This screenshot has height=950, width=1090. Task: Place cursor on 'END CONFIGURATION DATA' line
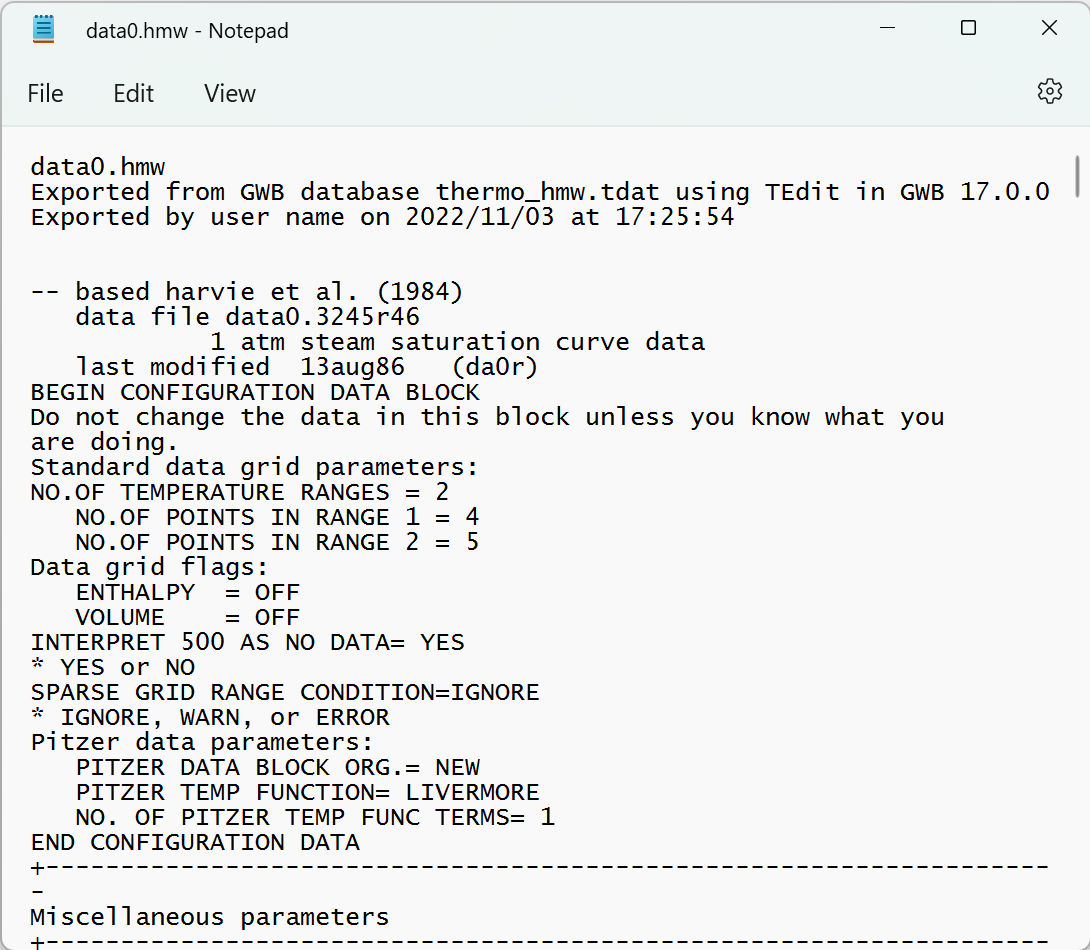pos(195,842)
